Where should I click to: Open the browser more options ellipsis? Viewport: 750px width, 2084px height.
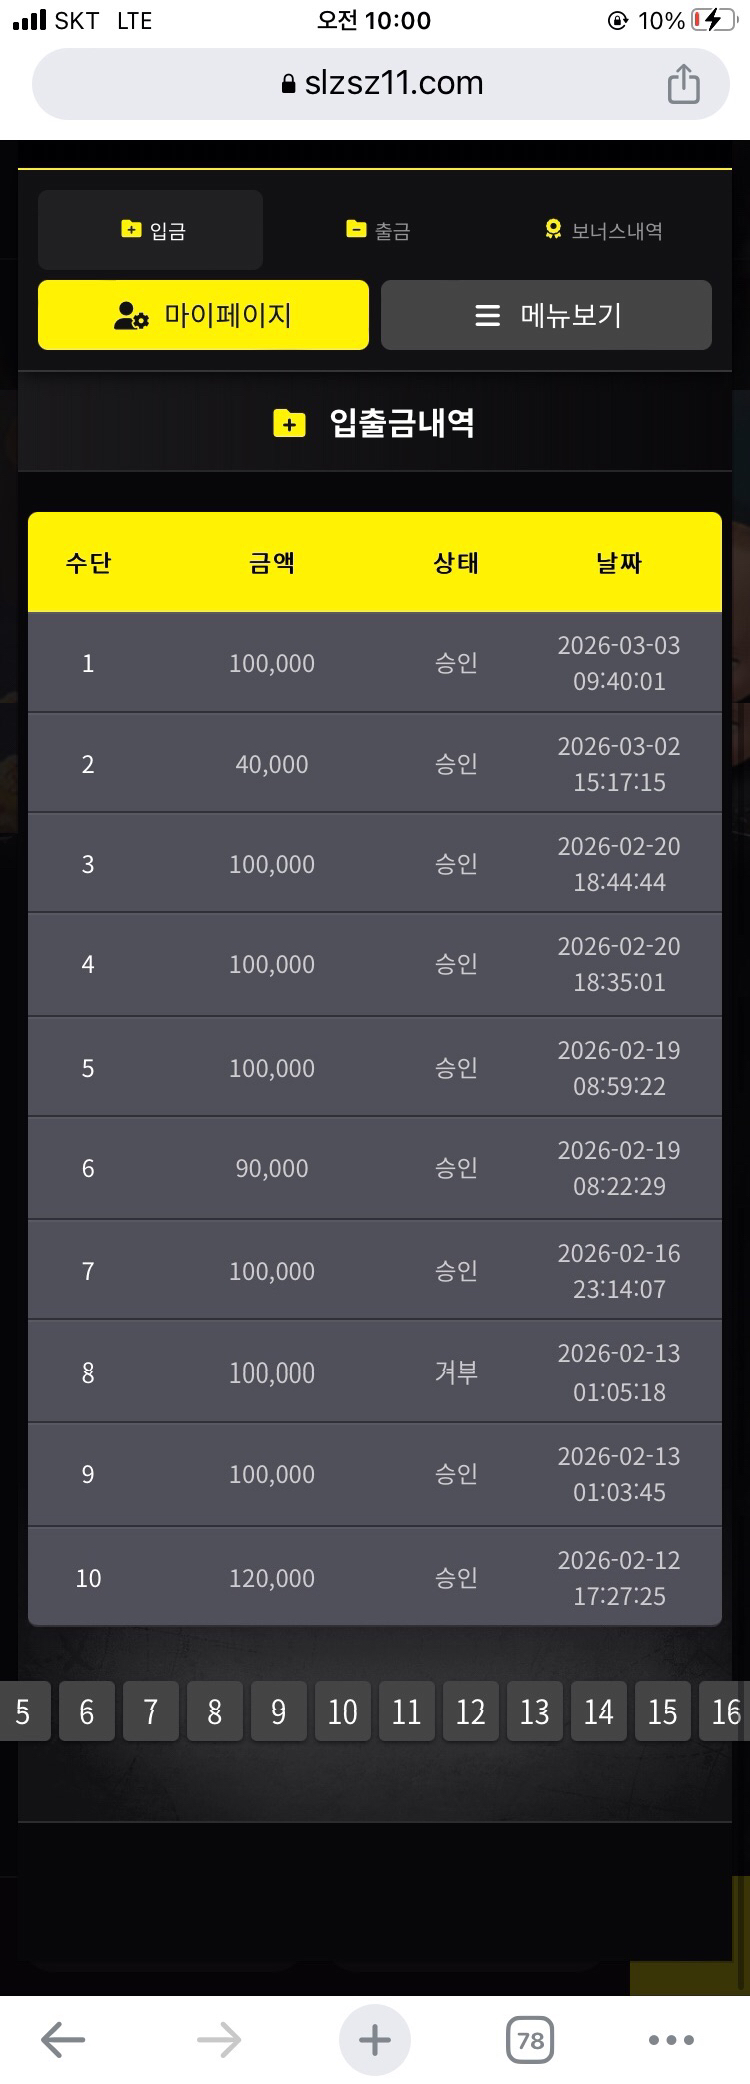pyautogui.click(x=671, y=2039)
